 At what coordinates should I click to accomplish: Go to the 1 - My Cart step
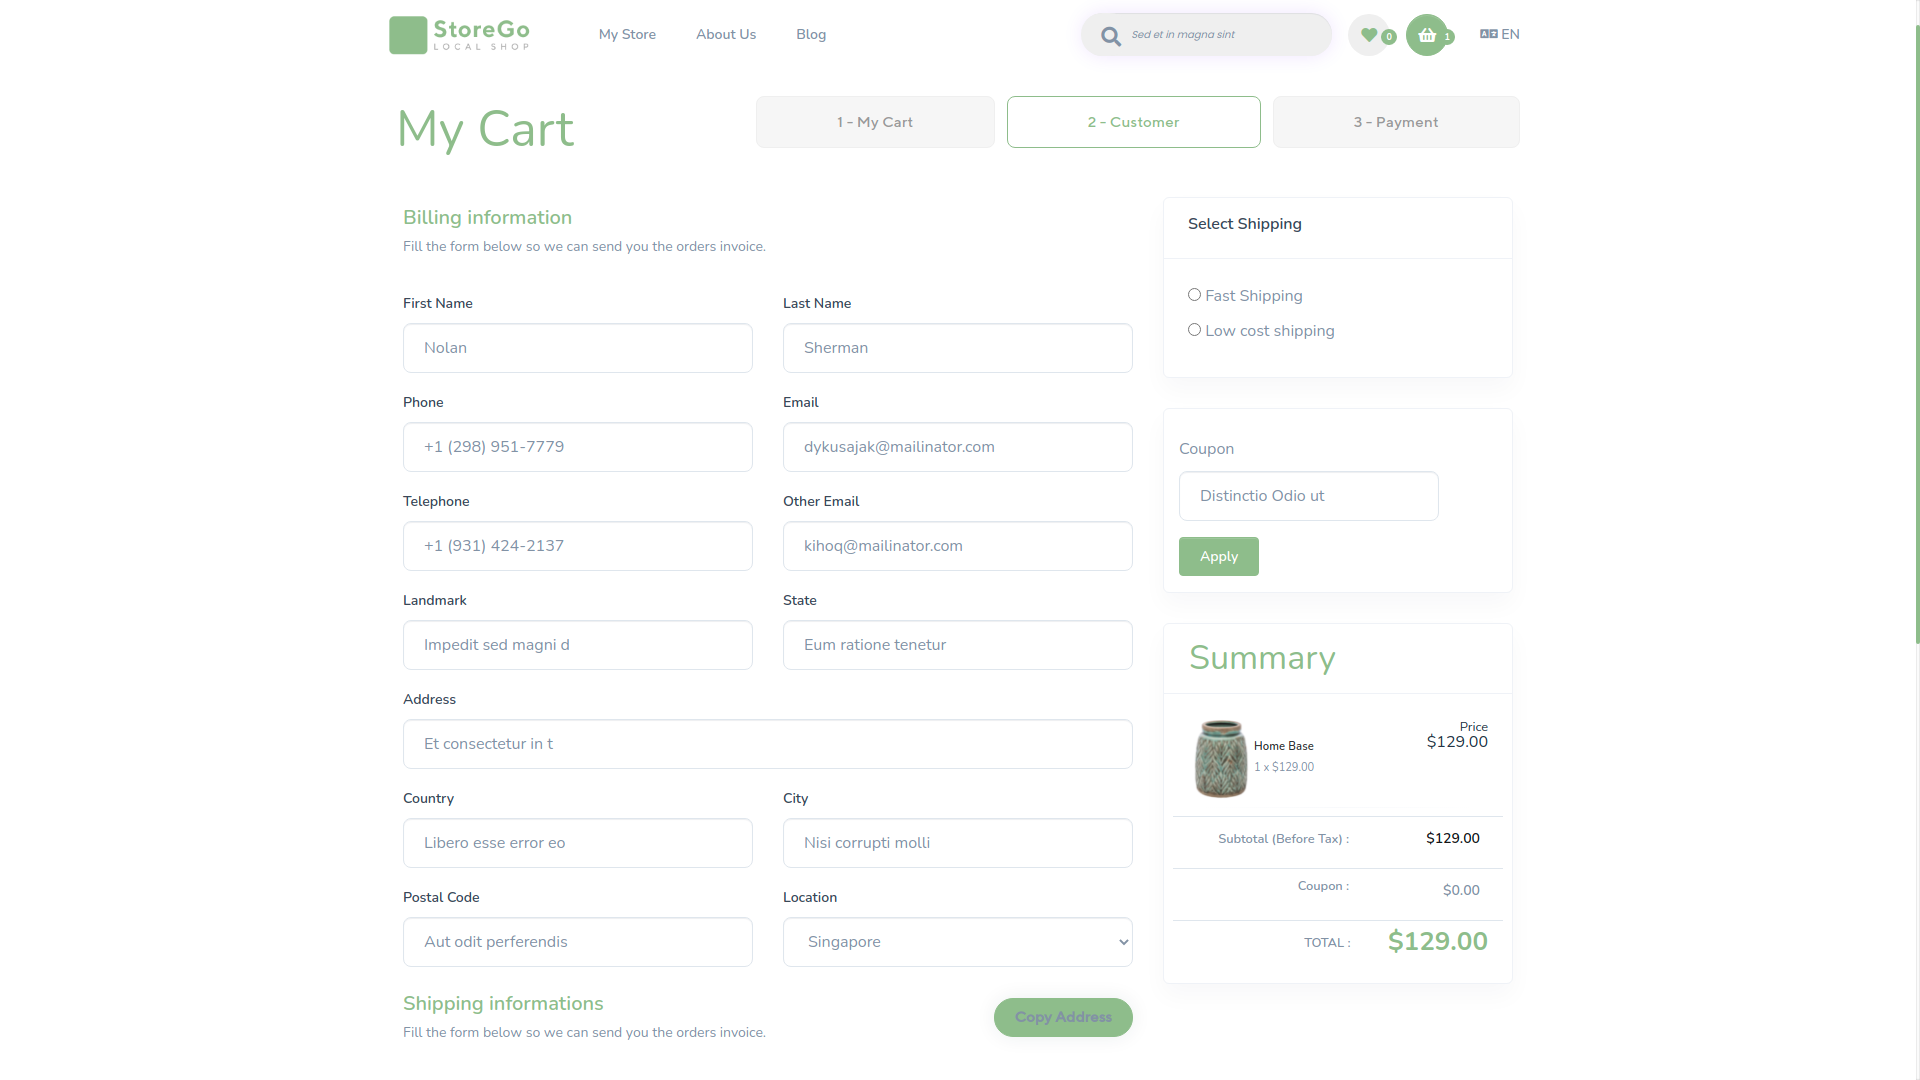point(875,122)
